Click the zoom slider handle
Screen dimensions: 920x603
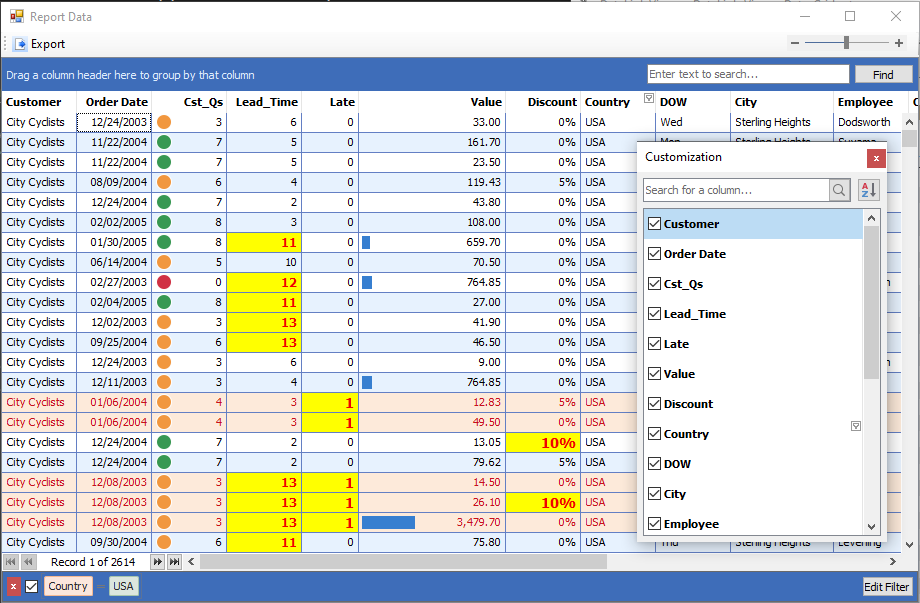click(846, 42)
